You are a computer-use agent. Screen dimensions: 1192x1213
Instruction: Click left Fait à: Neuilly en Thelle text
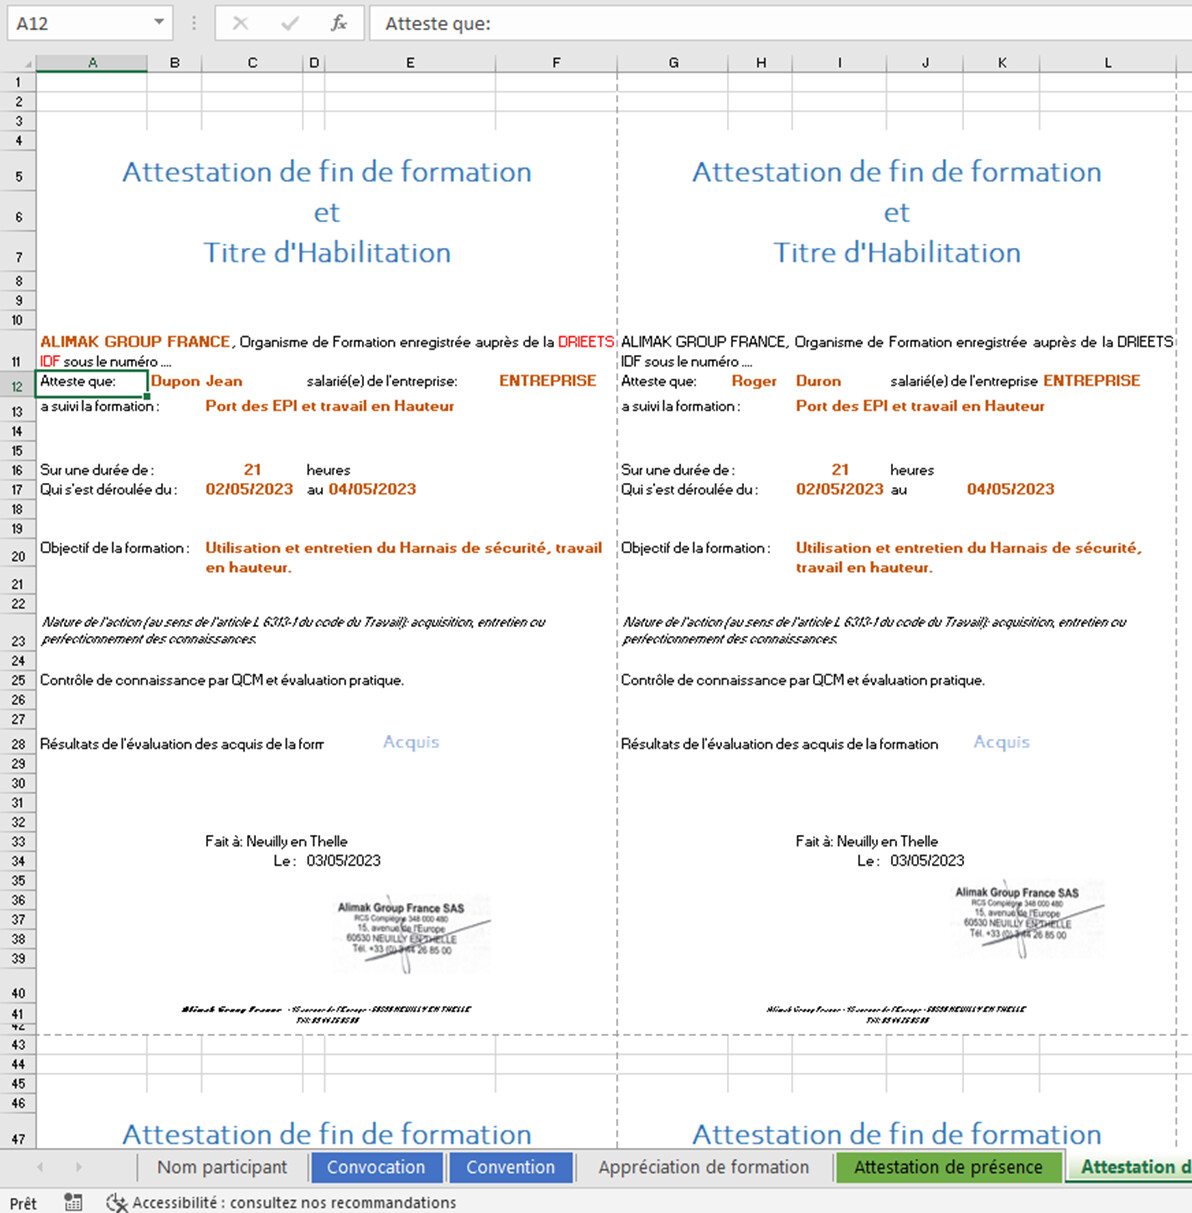pos(276,841)
